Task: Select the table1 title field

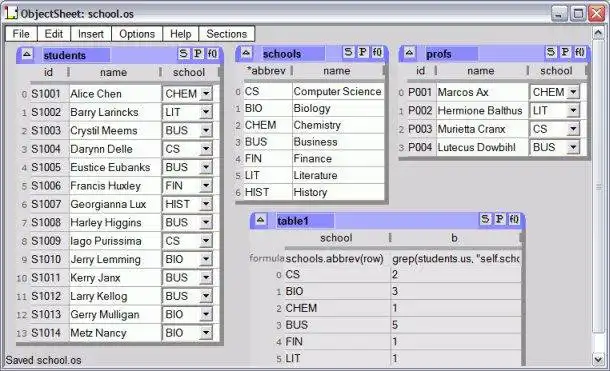Action: click(x=305, y=221)
